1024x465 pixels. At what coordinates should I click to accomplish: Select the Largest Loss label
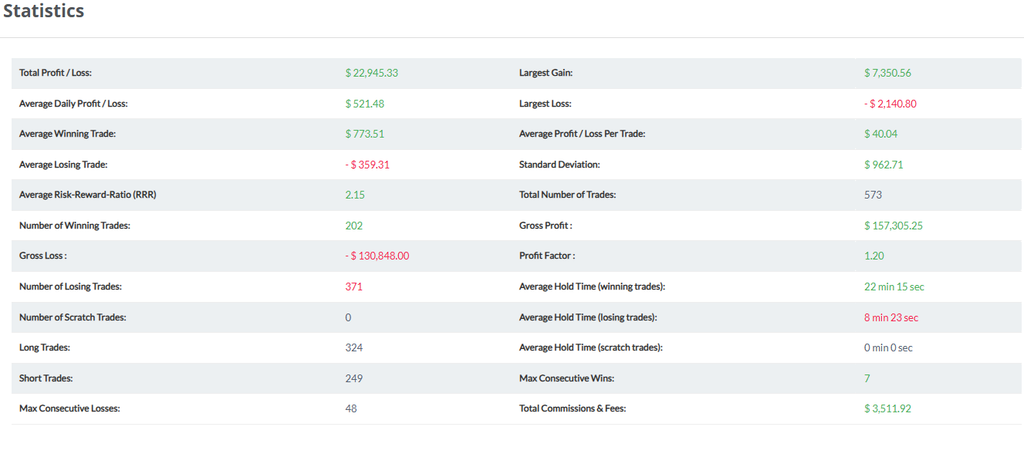click(545, 104)
